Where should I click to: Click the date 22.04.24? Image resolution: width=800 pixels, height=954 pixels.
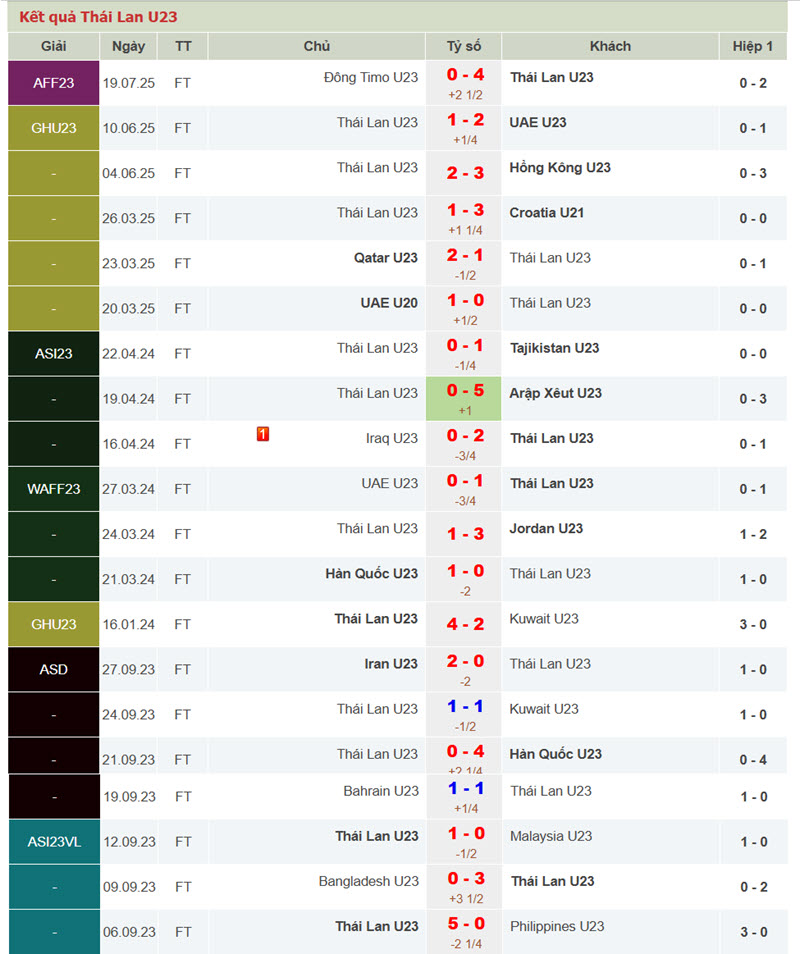coord(128,353)
